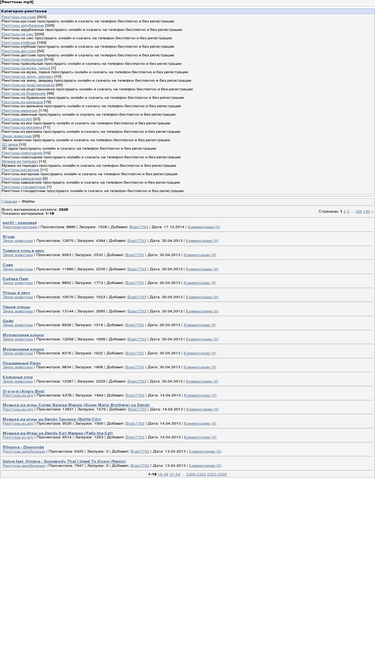Open the "Сова" ringtone entry
Screen dimensions: 375x667
coord(8,265)
